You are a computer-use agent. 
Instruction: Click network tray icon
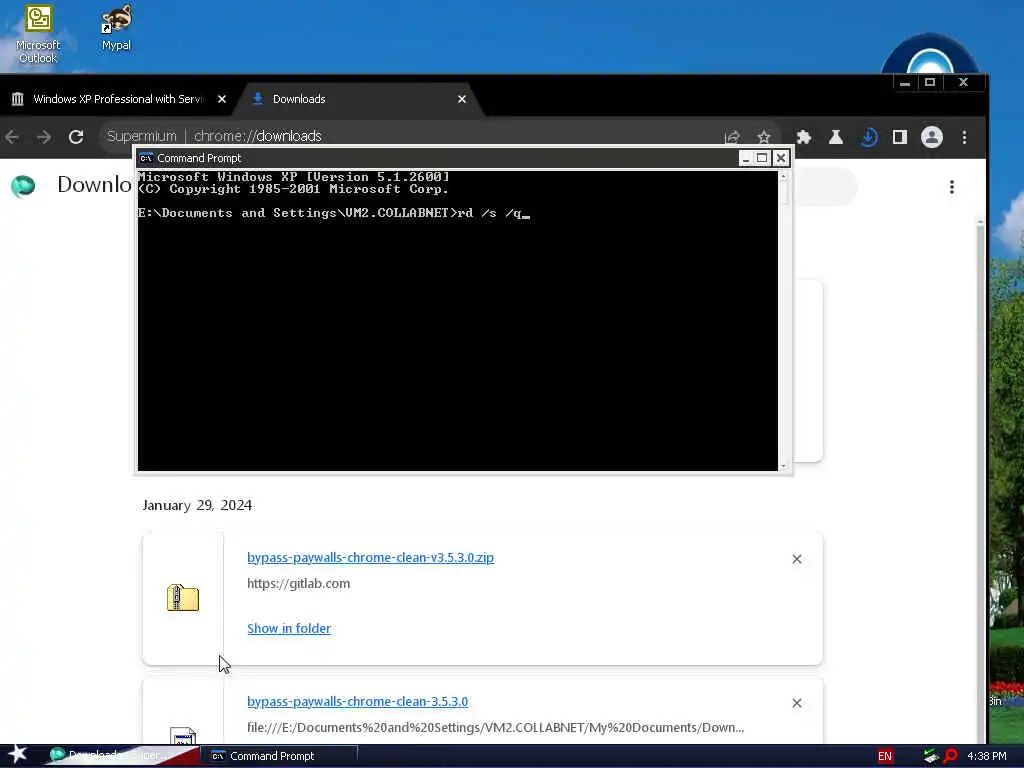[931, 756]
